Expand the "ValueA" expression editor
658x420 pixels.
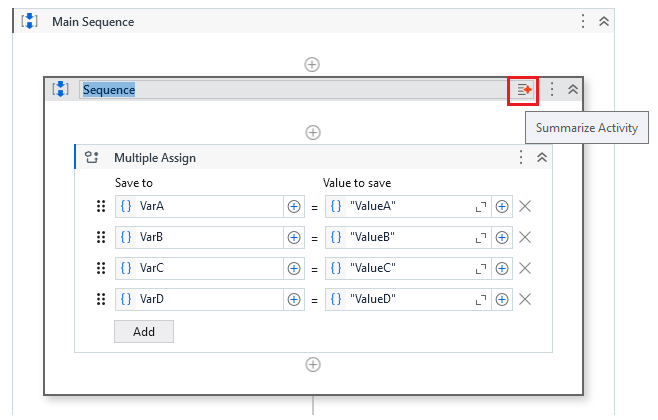(481, 207)
